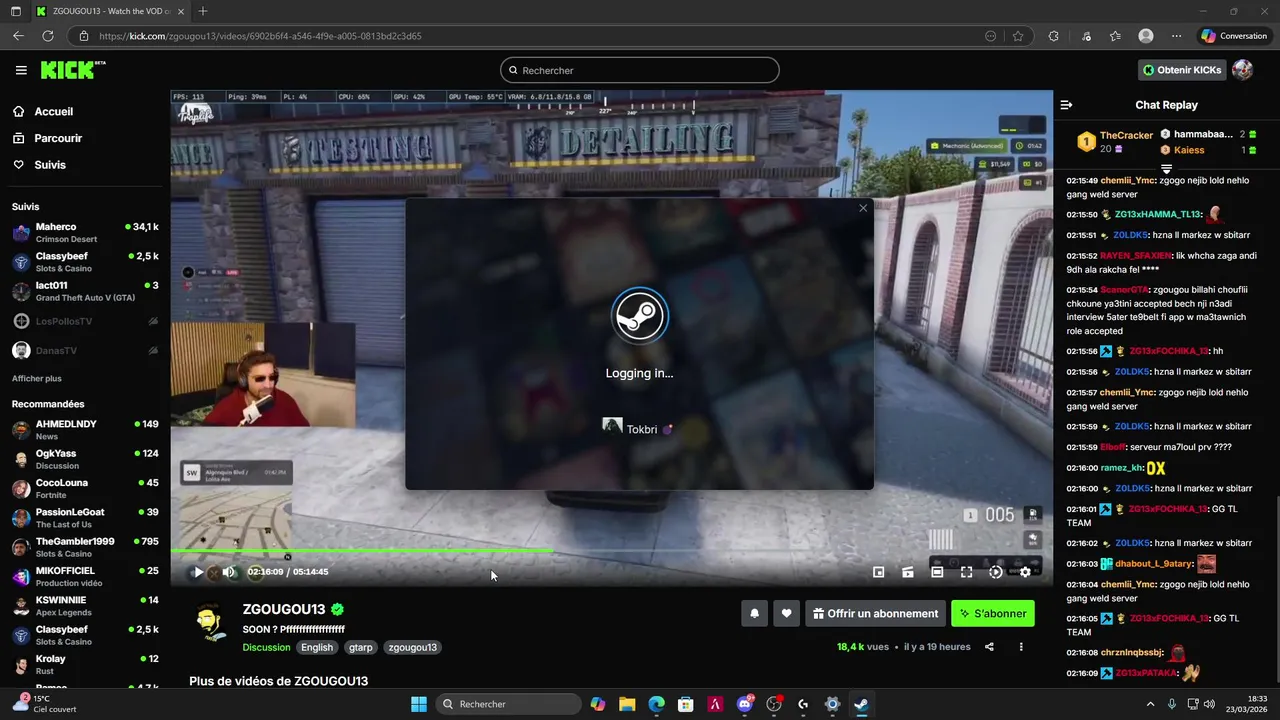The height and width of the screenshot is (720, 1280).
Task: Open the three-dot more options menu
Action: pyautogui.click(x=1021, y=647)
